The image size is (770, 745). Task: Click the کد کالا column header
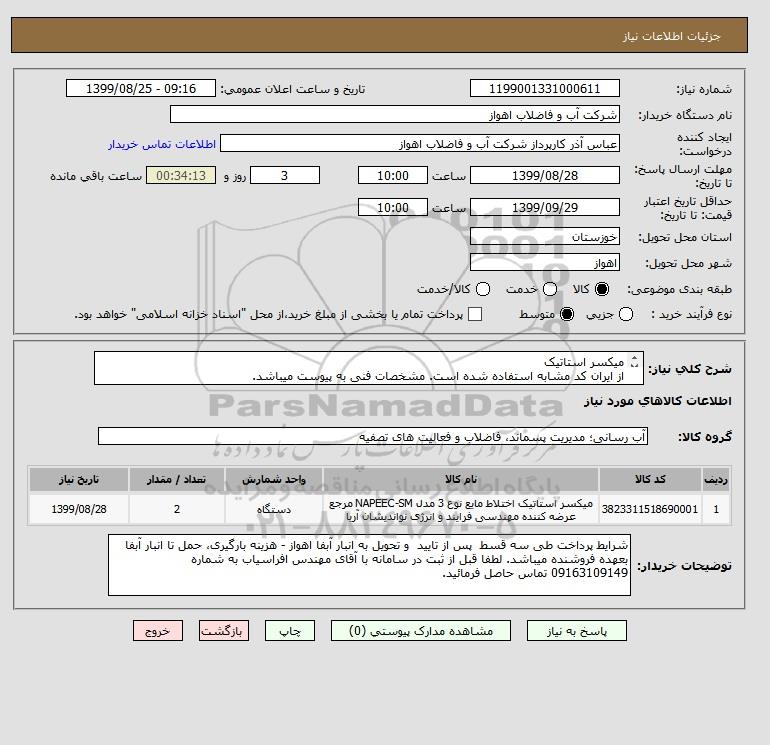(x=650, y=479)
